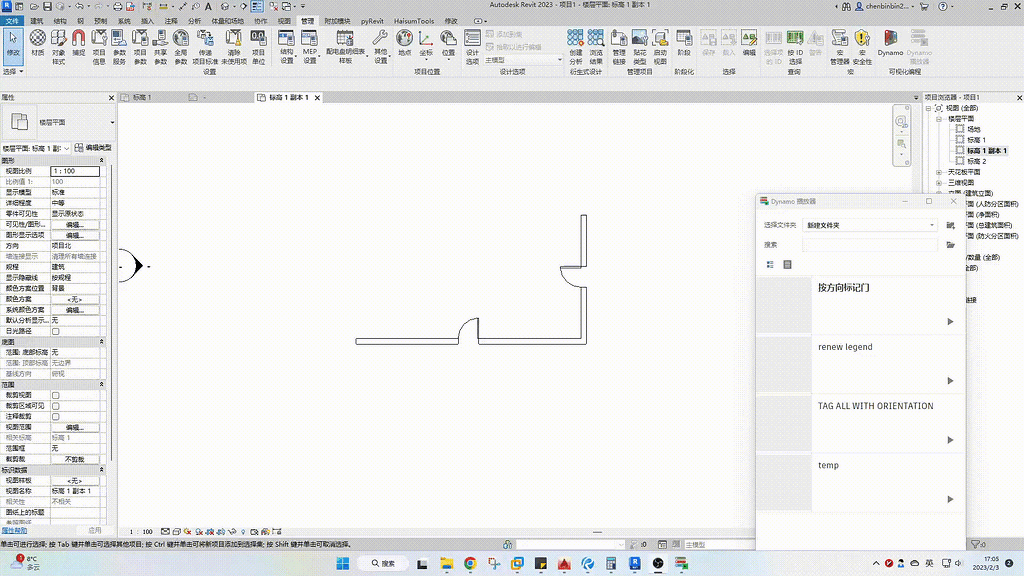Select the 宏管理器 icon
The width and height of the screenshot is (1024, 576).
pos(838,47)
